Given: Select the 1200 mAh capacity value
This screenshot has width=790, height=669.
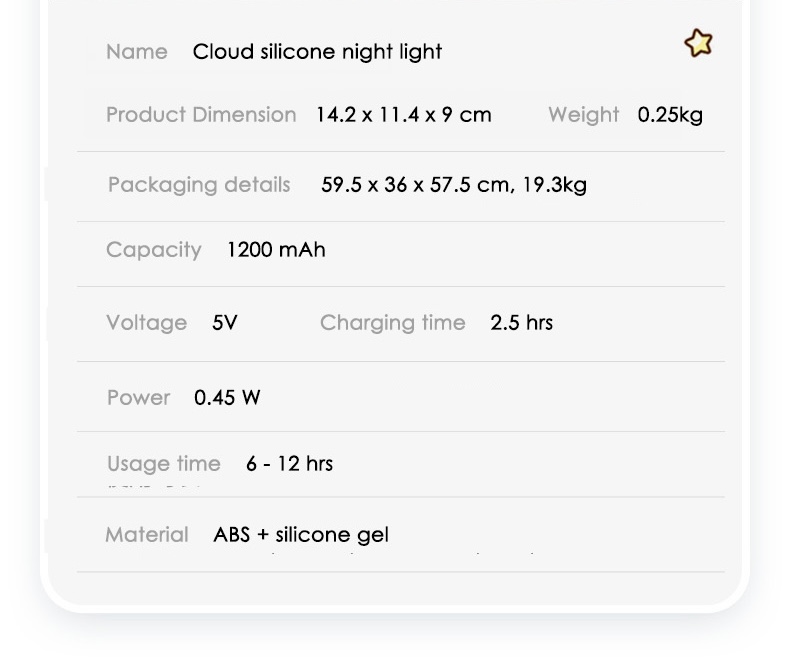Looking at the screenshot, I should (x=276, y=250).
